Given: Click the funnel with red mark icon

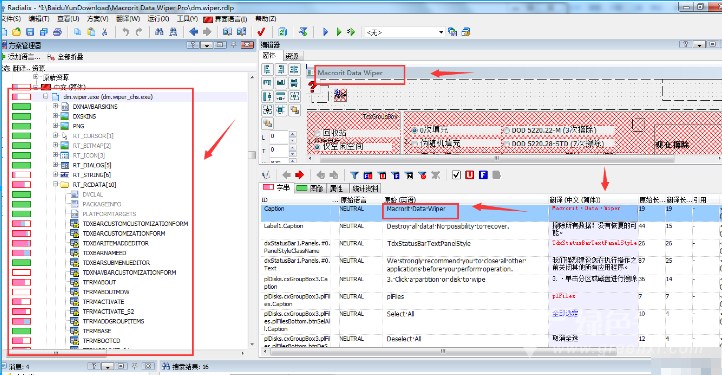Looking at the screenshot, I should 422,175.
